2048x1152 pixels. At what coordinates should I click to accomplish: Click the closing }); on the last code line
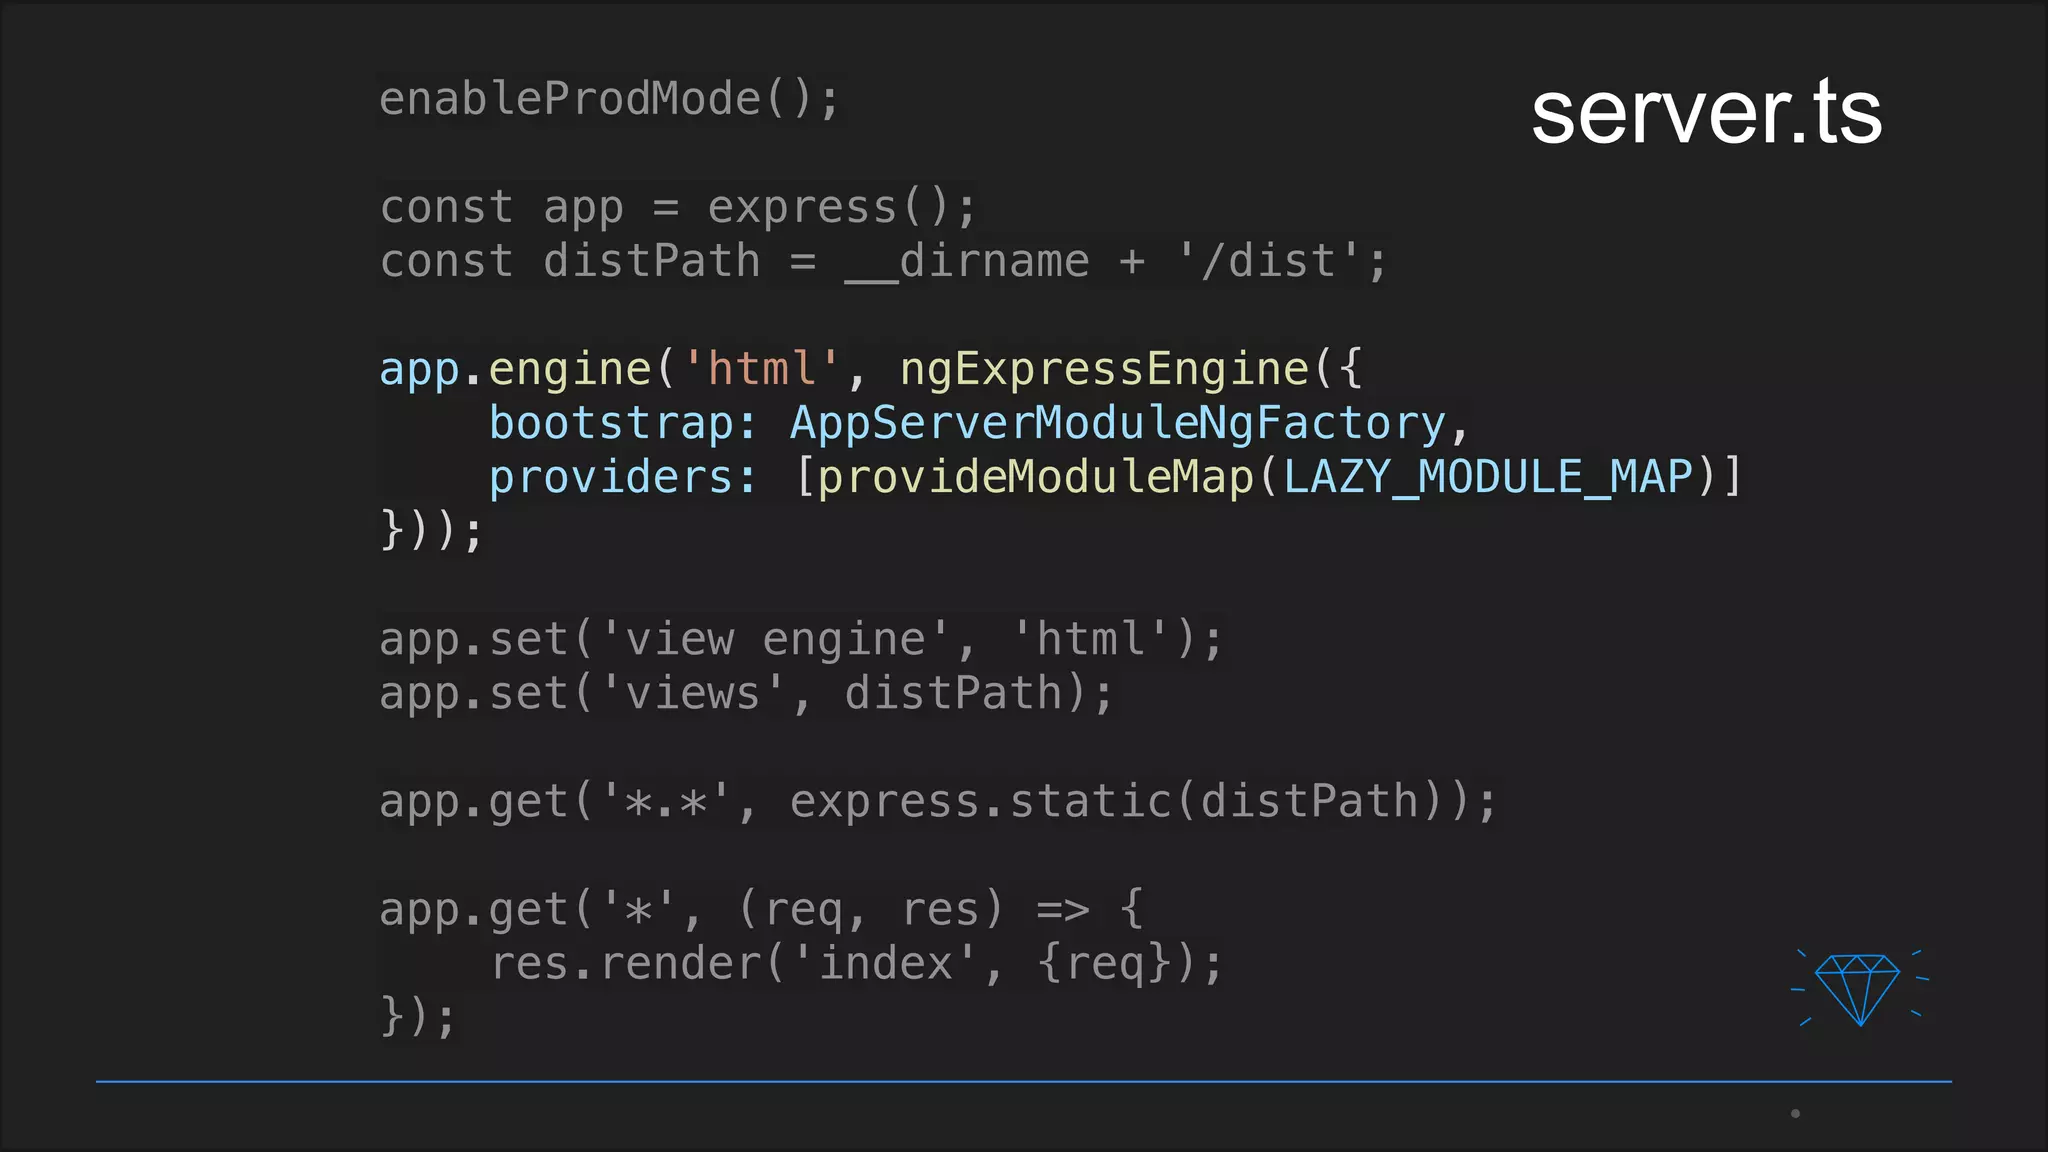[418, 1017]
